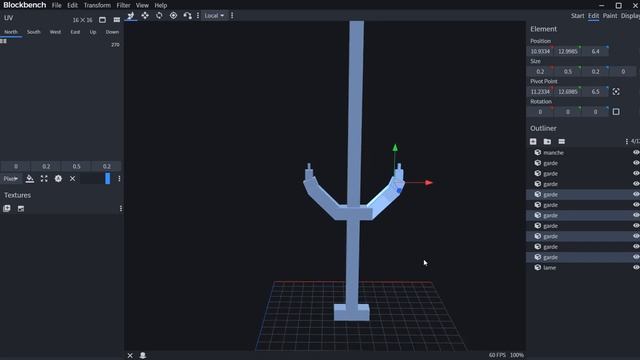
Task: Click the UV maximize icon
Action: (x=44, y=178)
